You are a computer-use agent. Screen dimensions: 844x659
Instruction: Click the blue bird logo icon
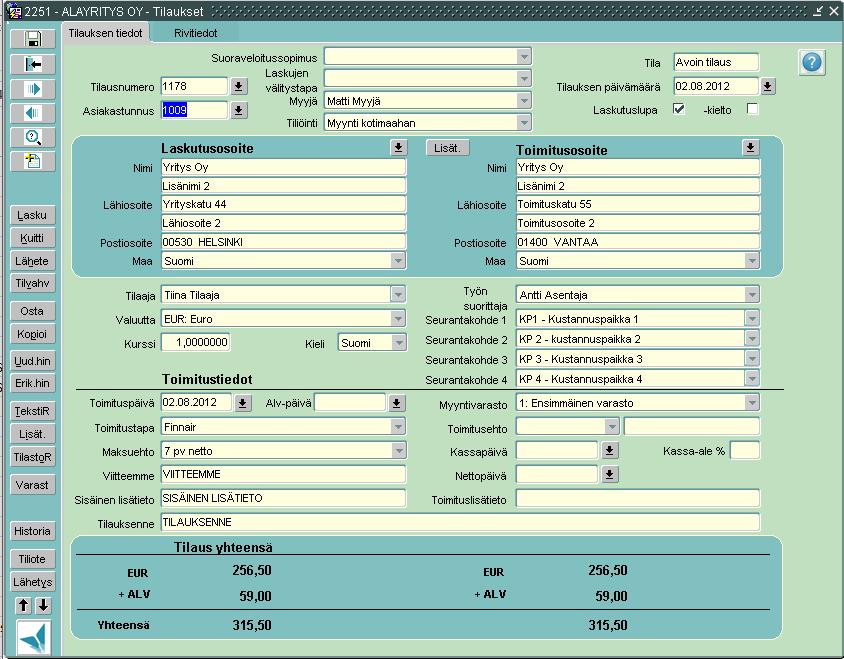[x=33, y=637]
